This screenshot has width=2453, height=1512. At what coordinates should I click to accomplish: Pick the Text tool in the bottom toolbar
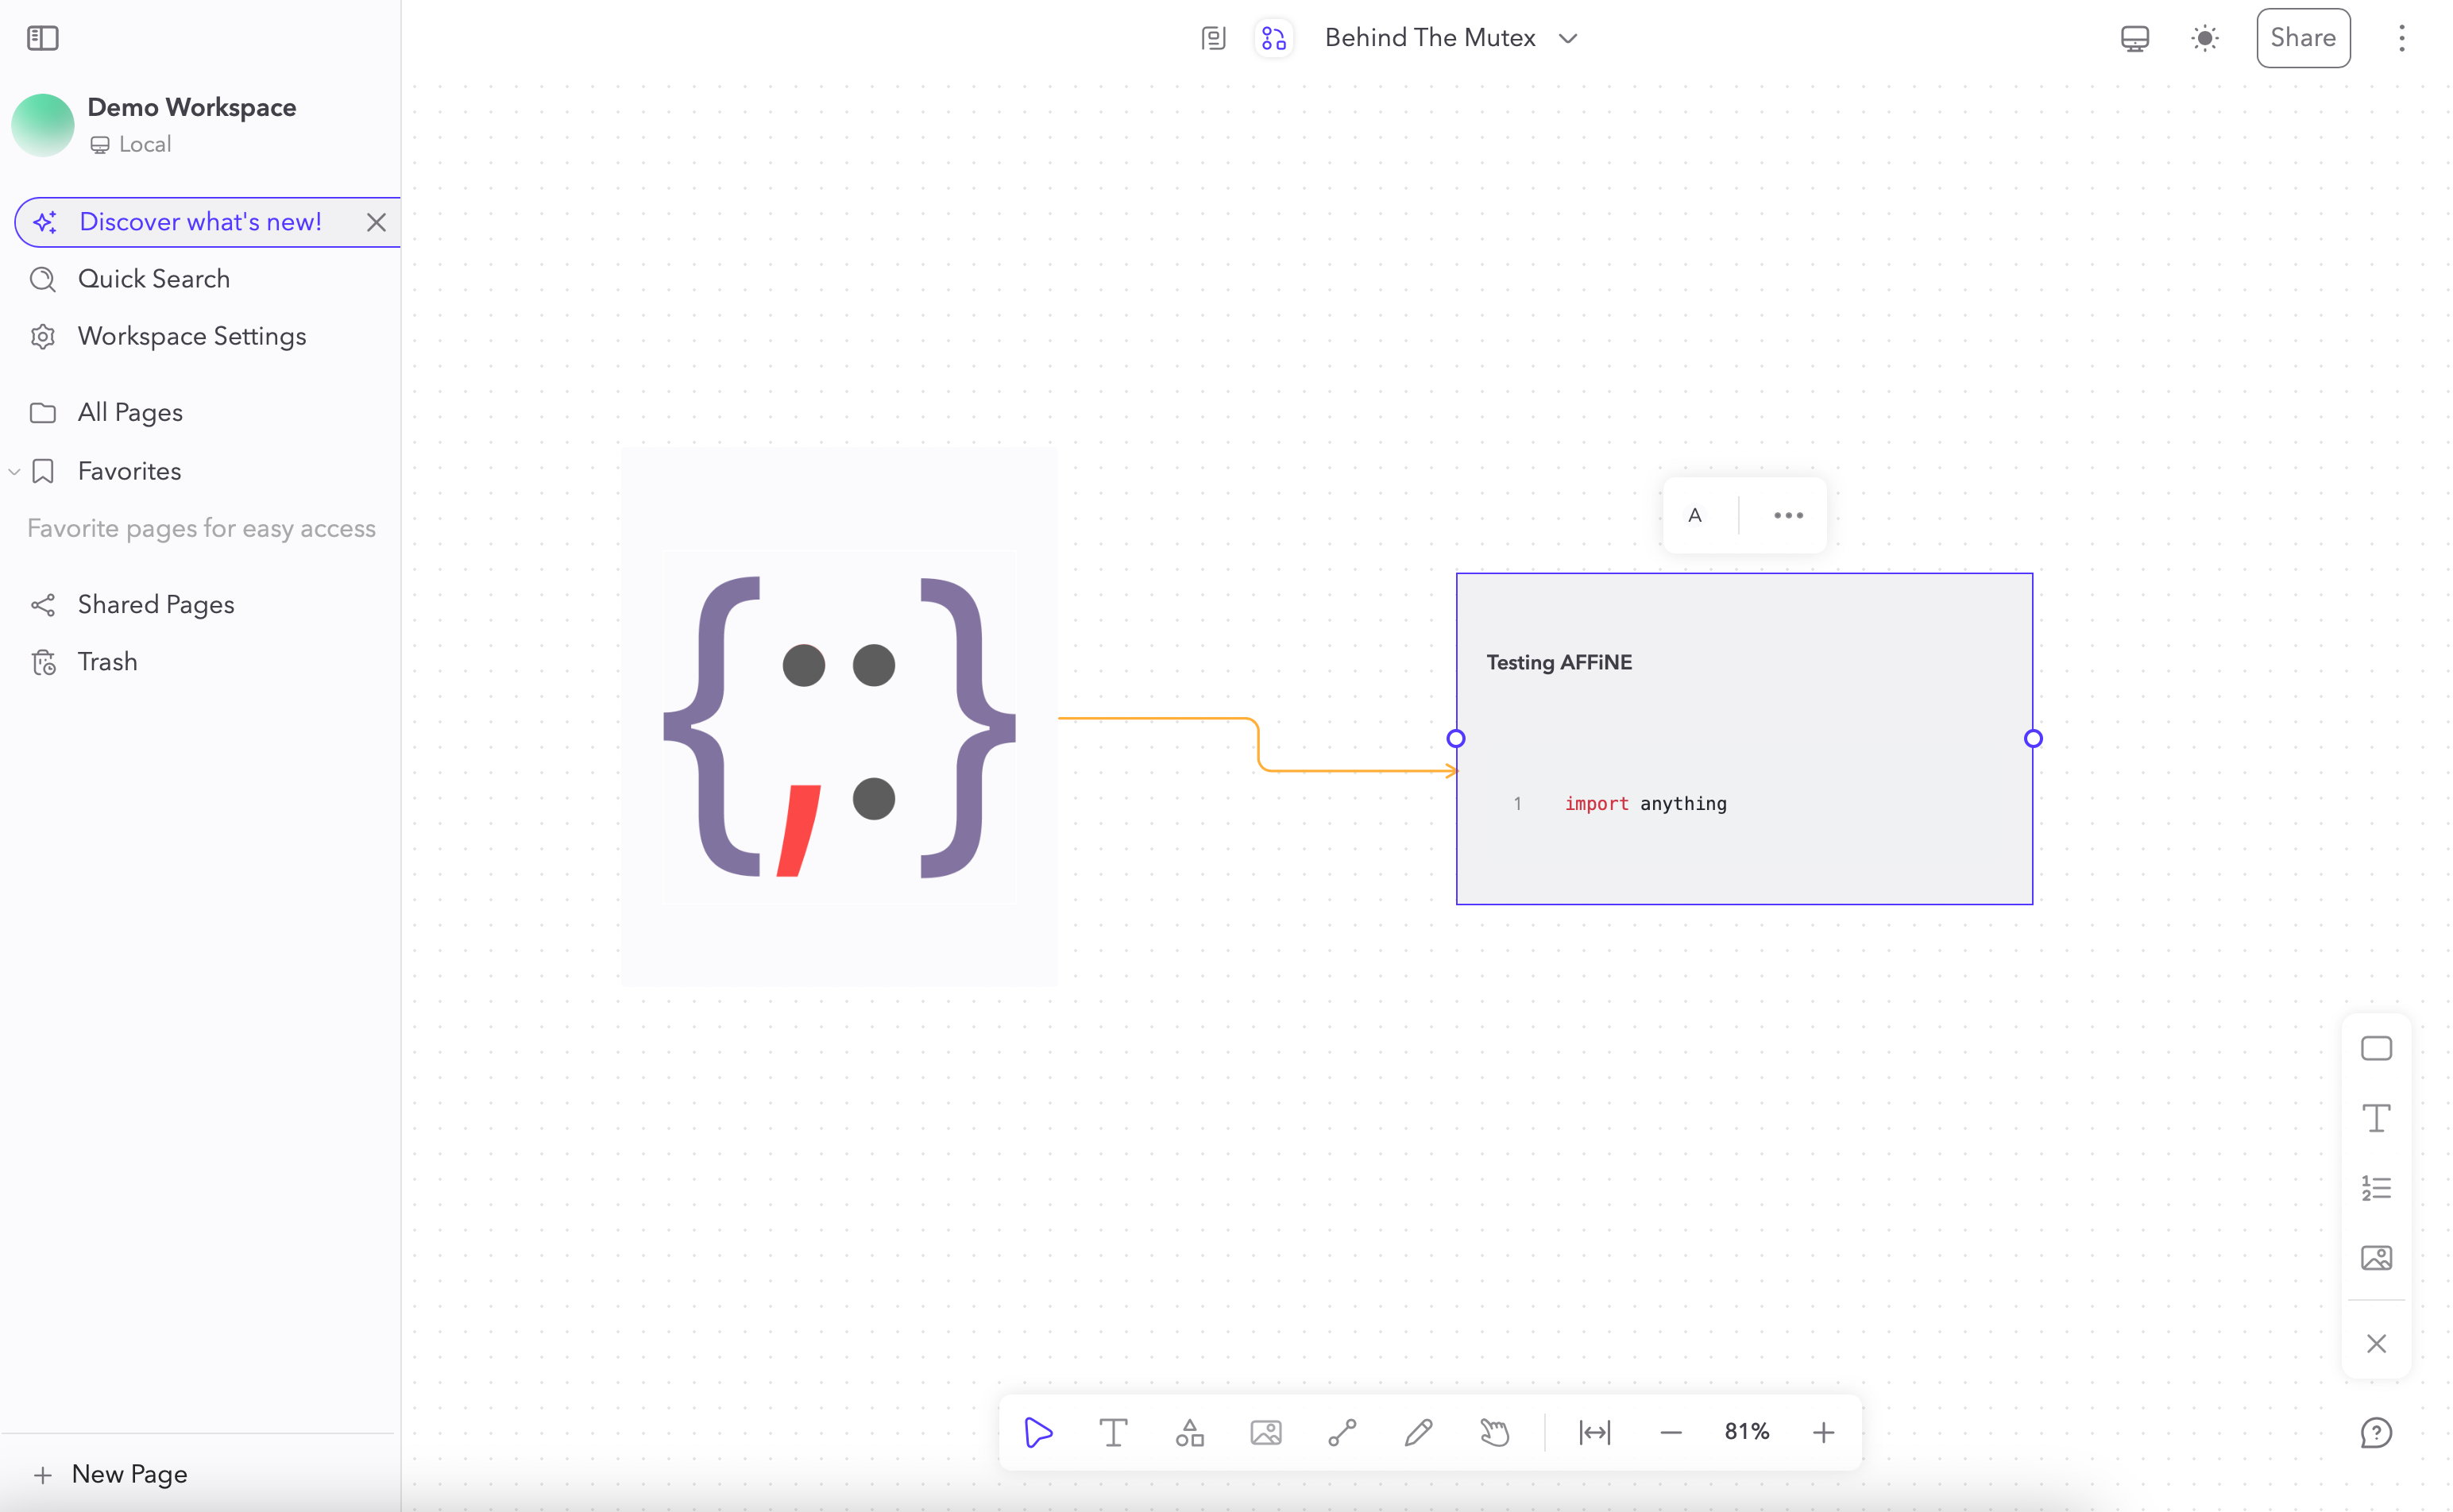[1113, 1432]
